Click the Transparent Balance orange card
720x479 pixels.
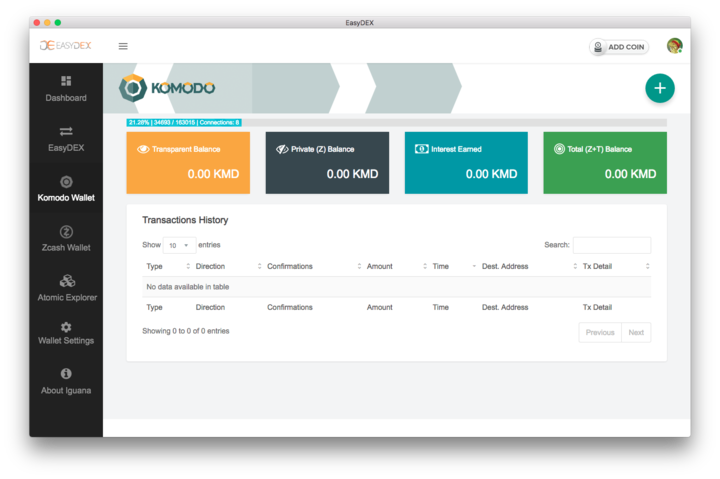coord(188,163)
